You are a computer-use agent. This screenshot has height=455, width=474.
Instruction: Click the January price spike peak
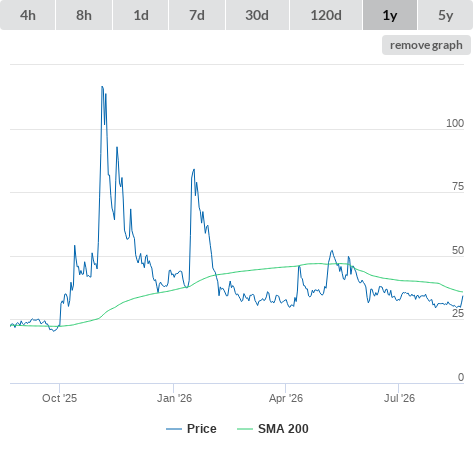click(194, 170)
